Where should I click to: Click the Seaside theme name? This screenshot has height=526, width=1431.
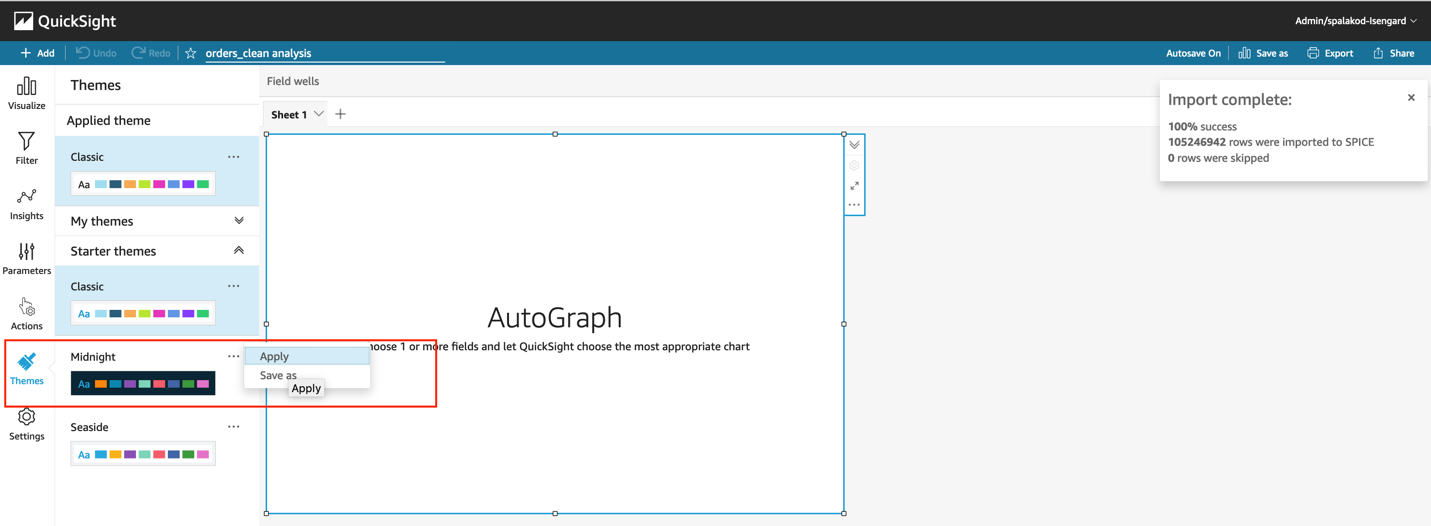coord(89,427)
